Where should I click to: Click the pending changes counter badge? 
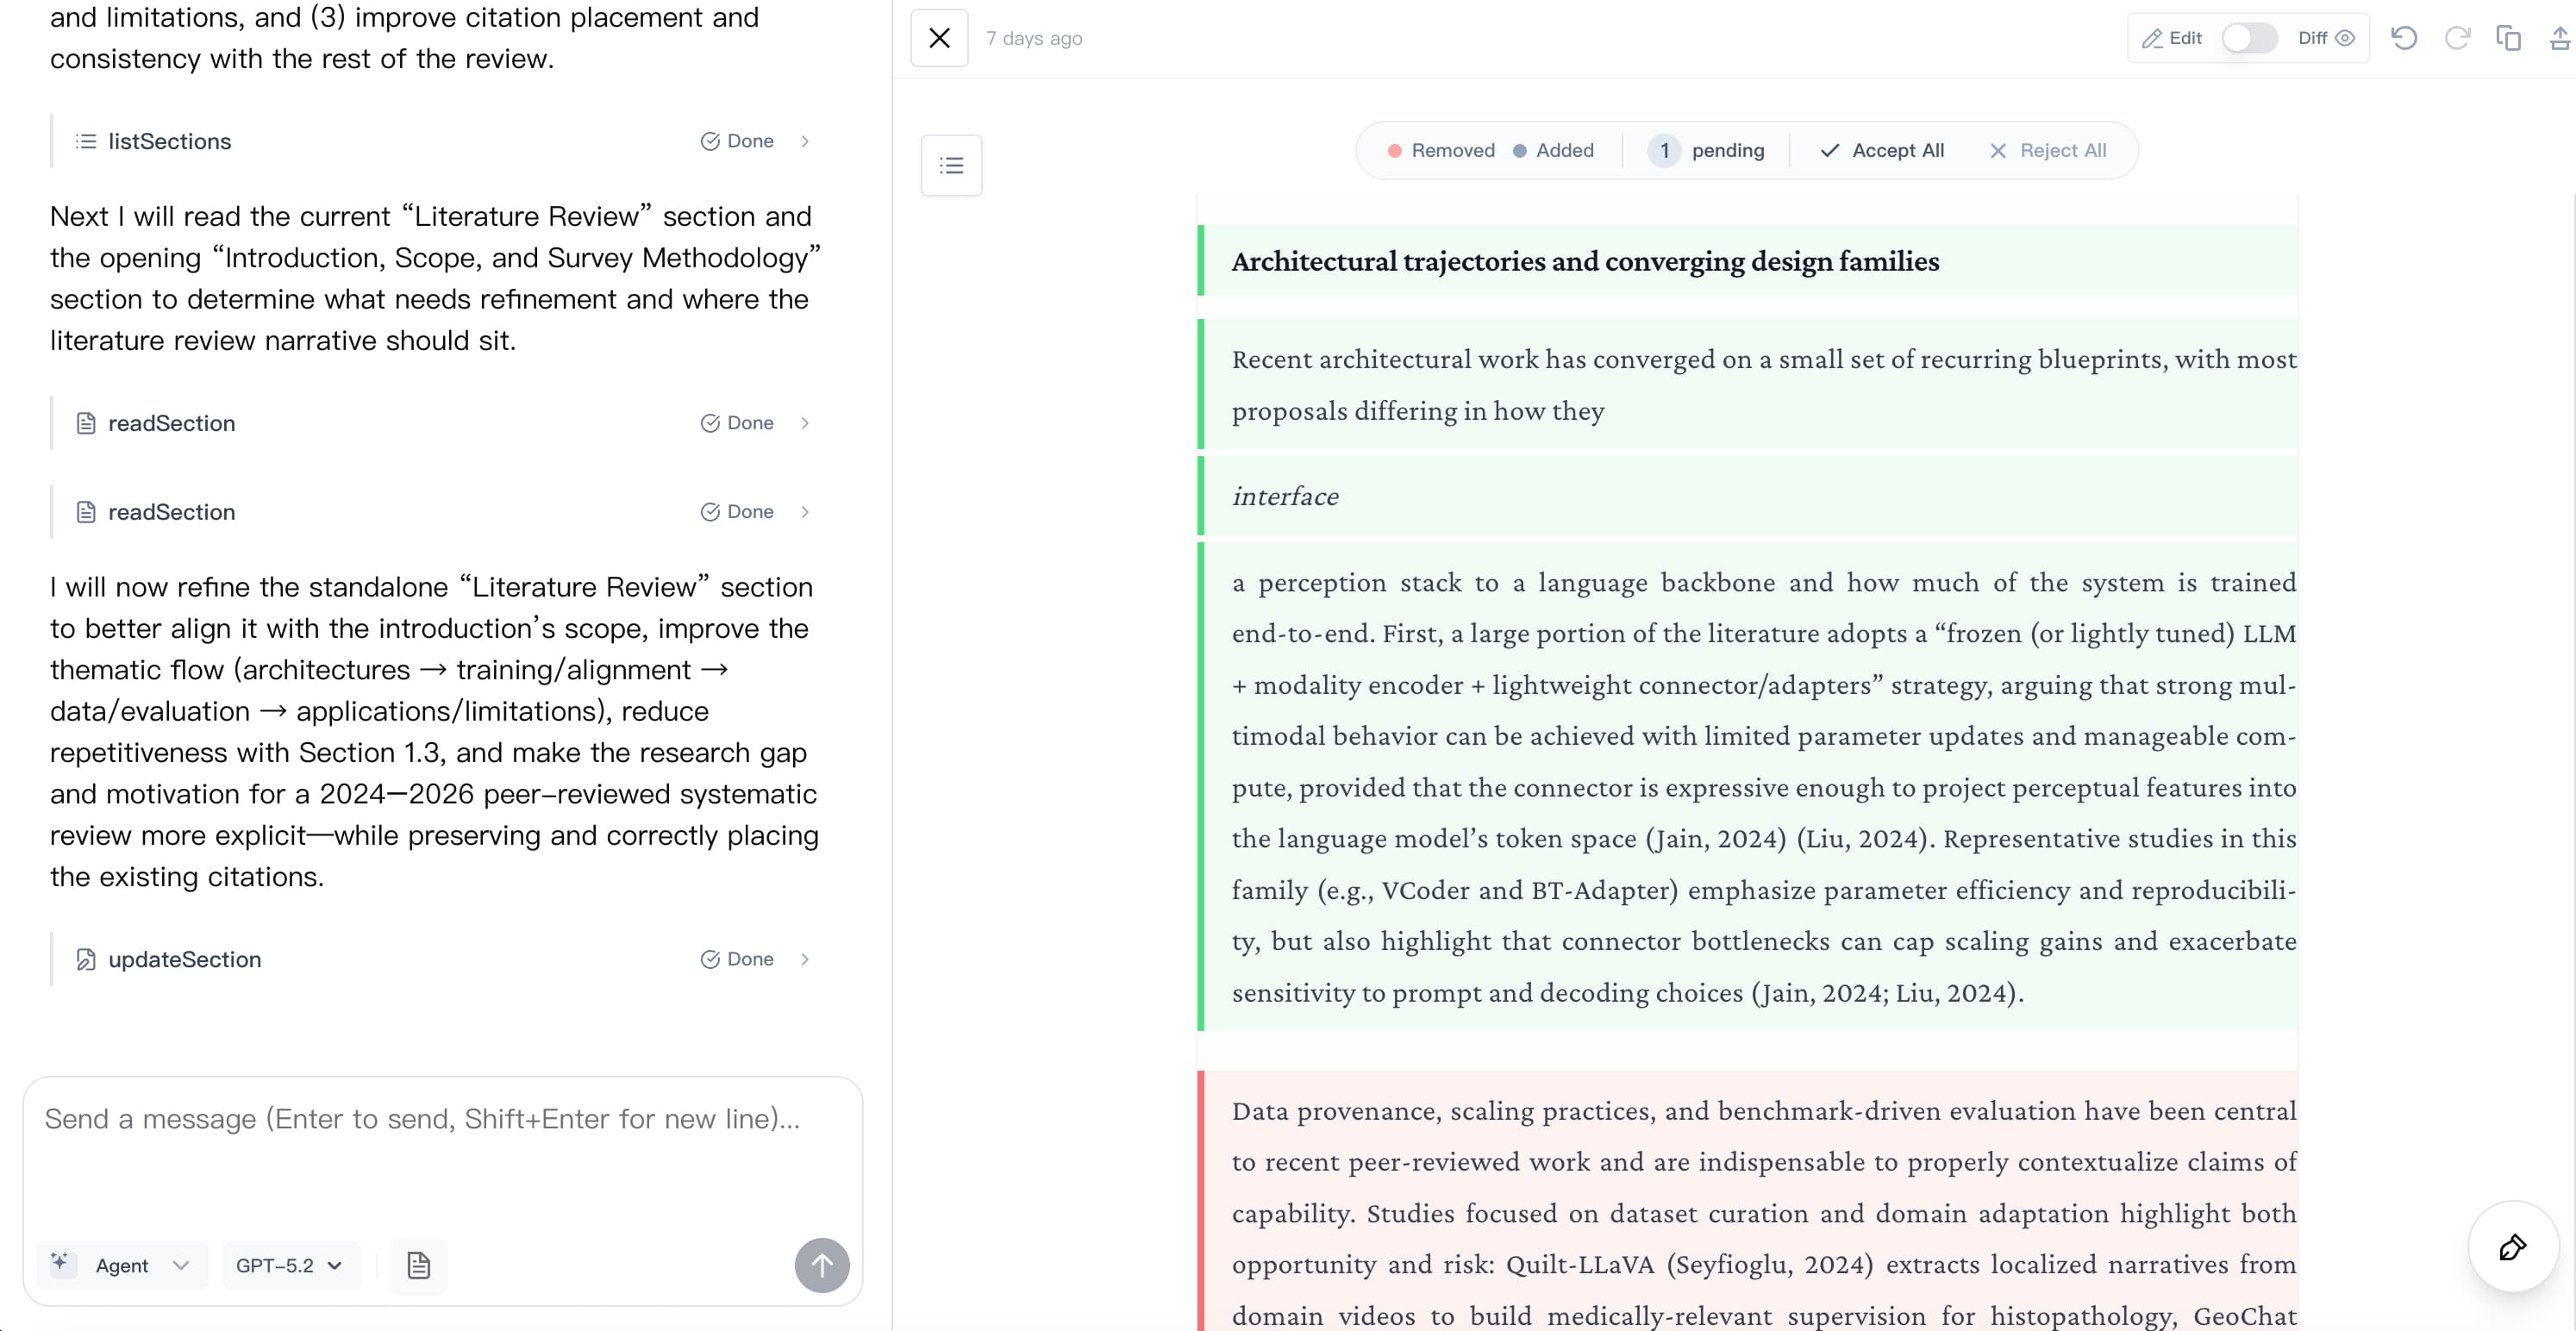1664,150
